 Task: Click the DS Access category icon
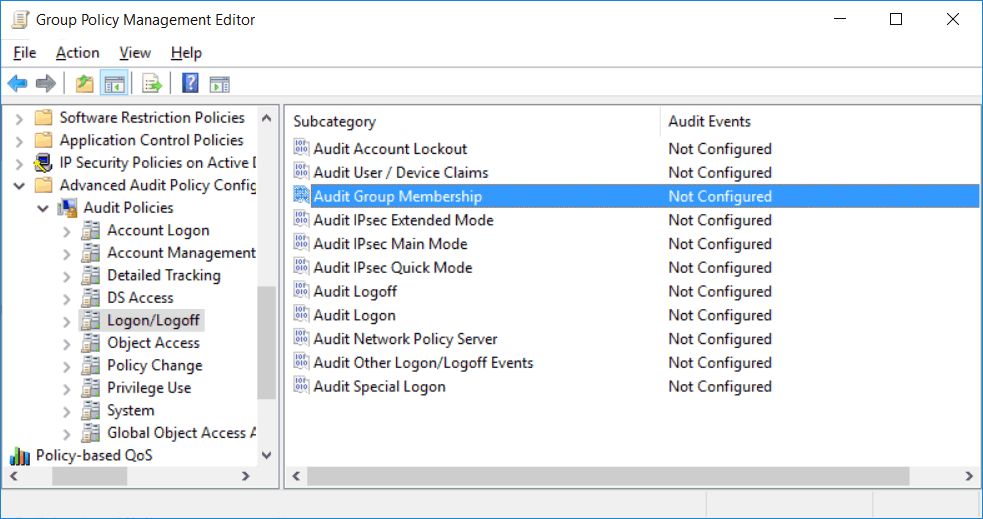91,298
